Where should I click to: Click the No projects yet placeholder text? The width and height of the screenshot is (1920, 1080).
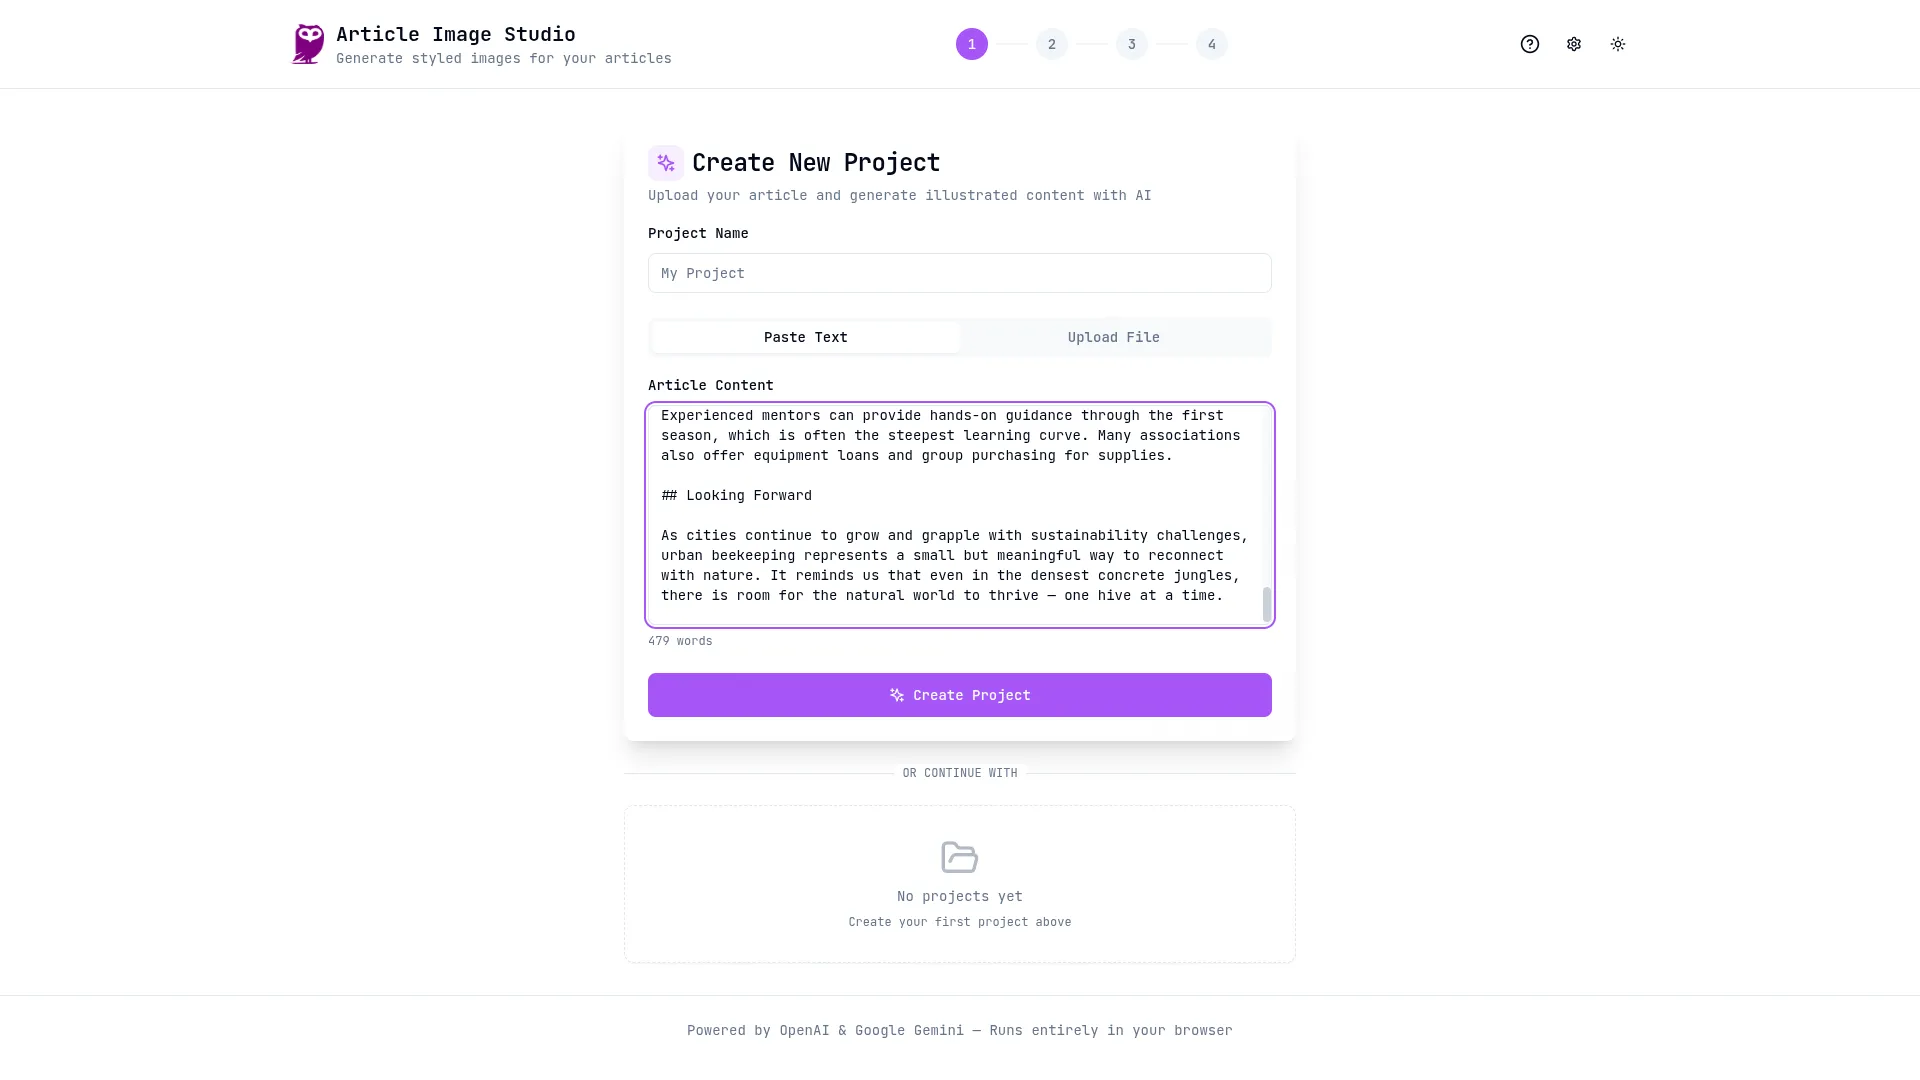[960, 896]
